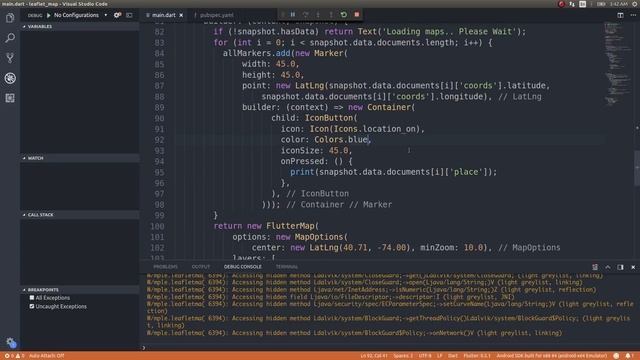The image size is (640, 360).
Task: Change end of line sequence LF
Action: coord(440,356)
